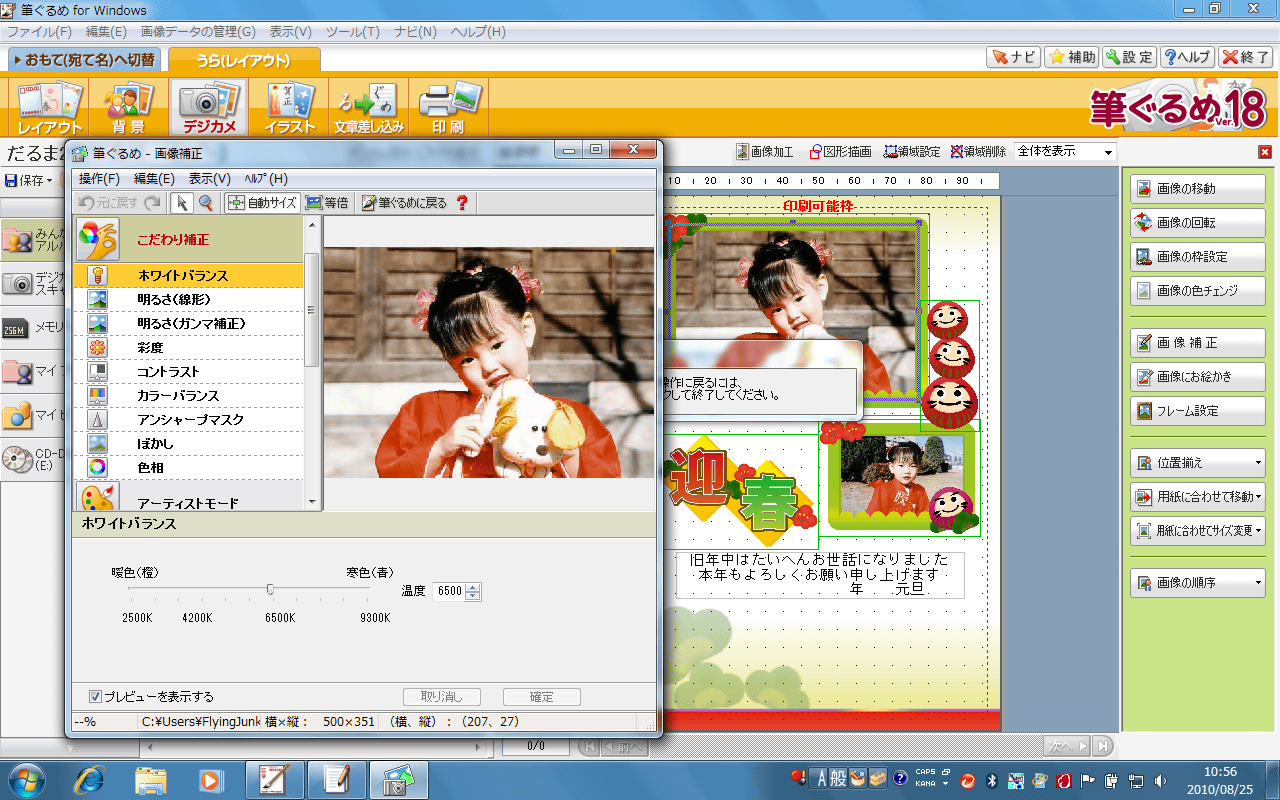Screen dimensions: 1280x800
Task: Select ぼかし in correction list
Action: coord(188,444)
